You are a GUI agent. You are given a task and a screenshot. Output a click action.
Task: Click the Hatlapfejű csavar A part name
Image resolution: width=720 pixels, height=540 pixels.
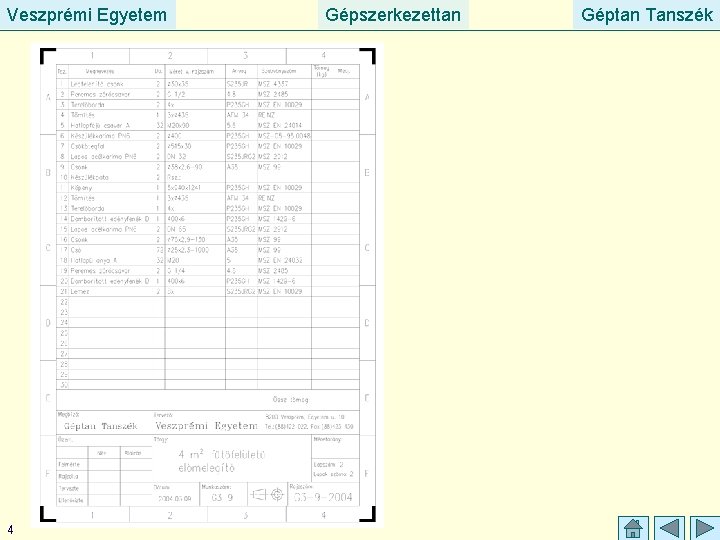(100, 125)
